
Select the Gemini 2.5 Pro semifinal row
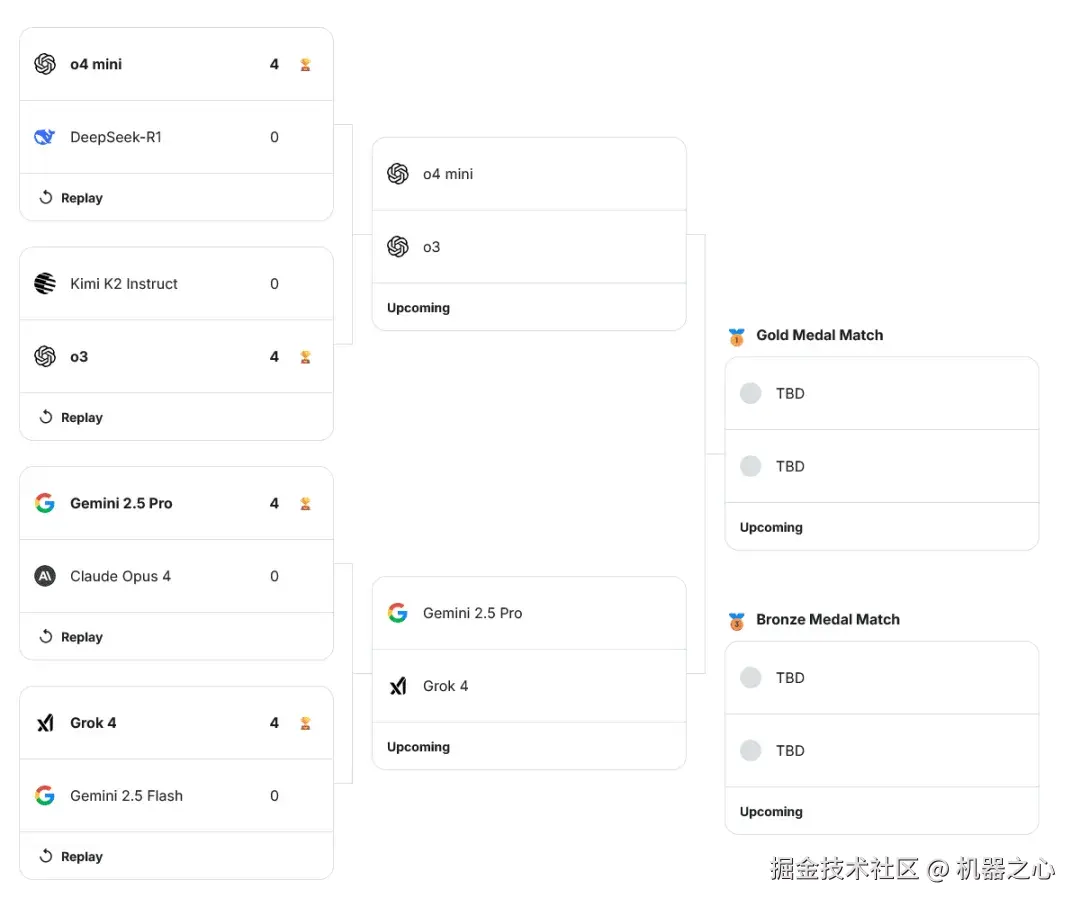point(528,613)
